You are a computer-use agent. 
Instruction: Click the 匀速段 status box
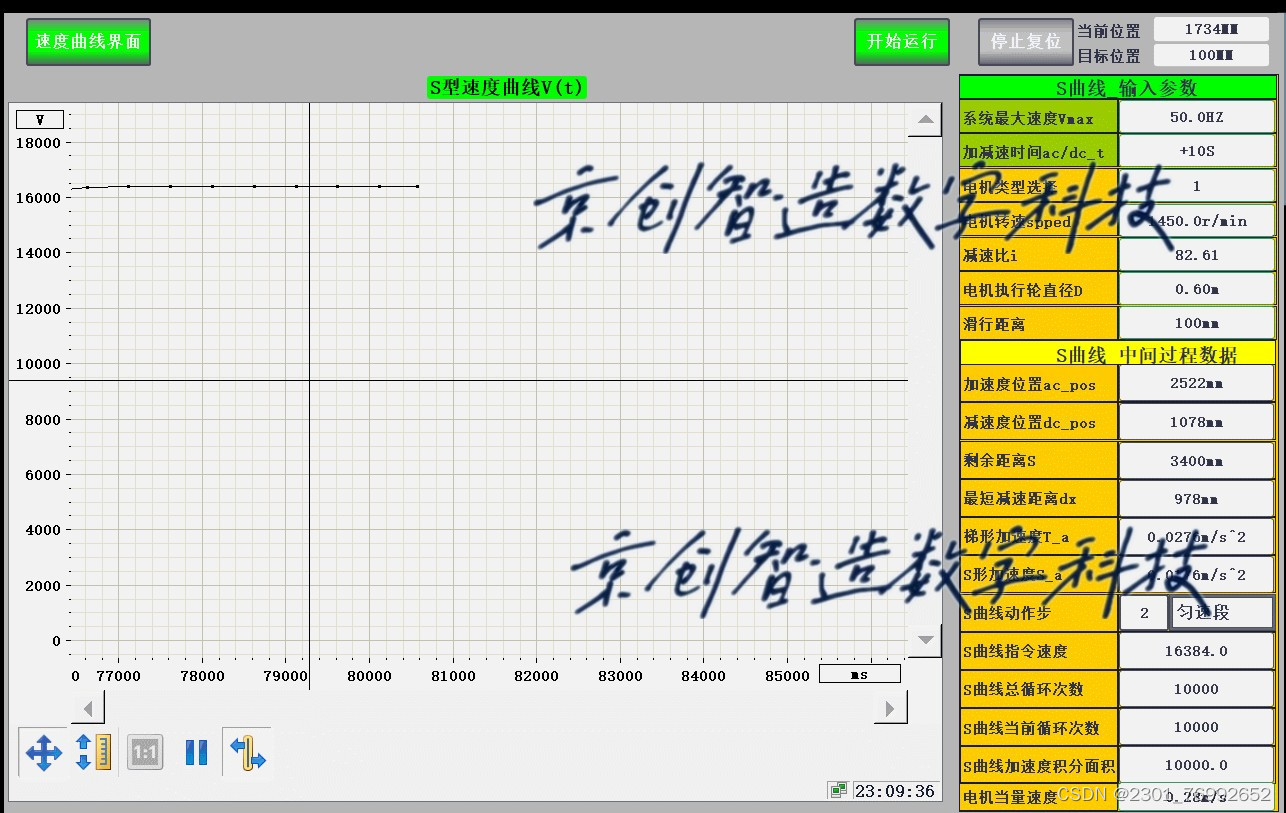(1222, 612)
